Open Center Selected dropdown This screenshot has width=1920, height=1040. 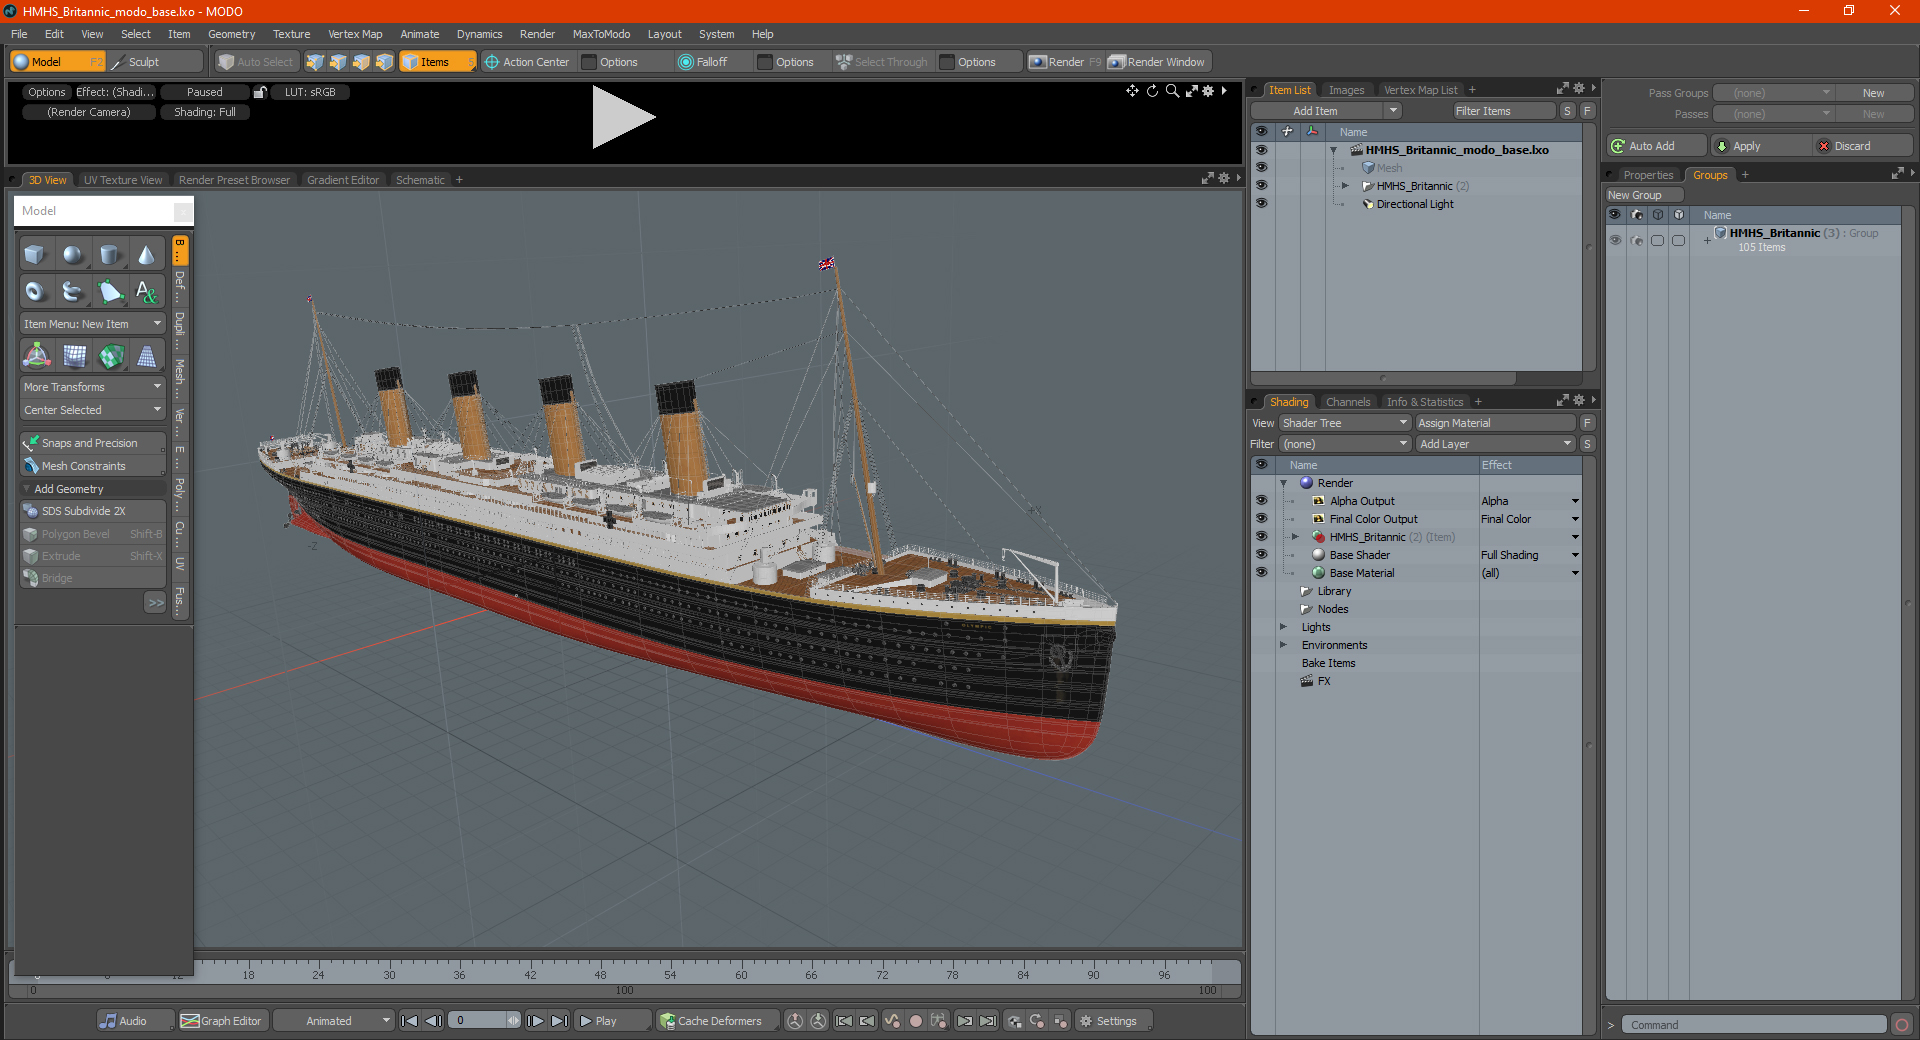pyautogui.click(x=92, y=410)
